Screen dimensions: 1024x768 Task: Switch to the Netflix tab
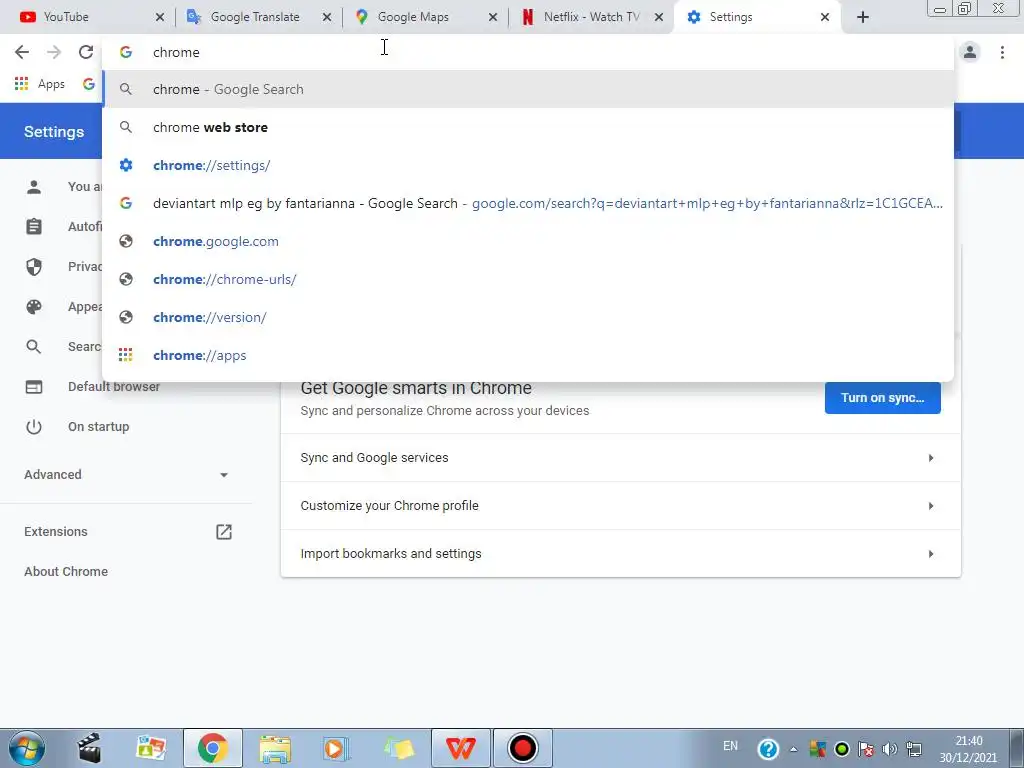click(591, 17)
